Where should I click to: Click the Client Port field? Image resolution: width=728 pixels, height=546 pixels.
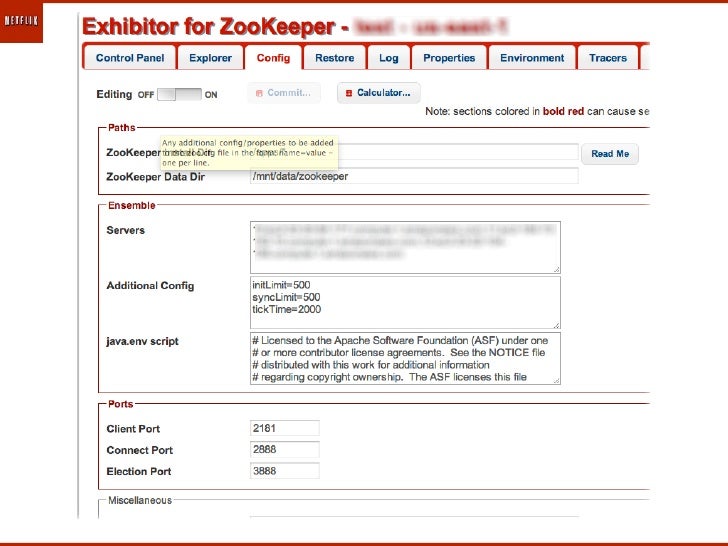pos(285,428)
